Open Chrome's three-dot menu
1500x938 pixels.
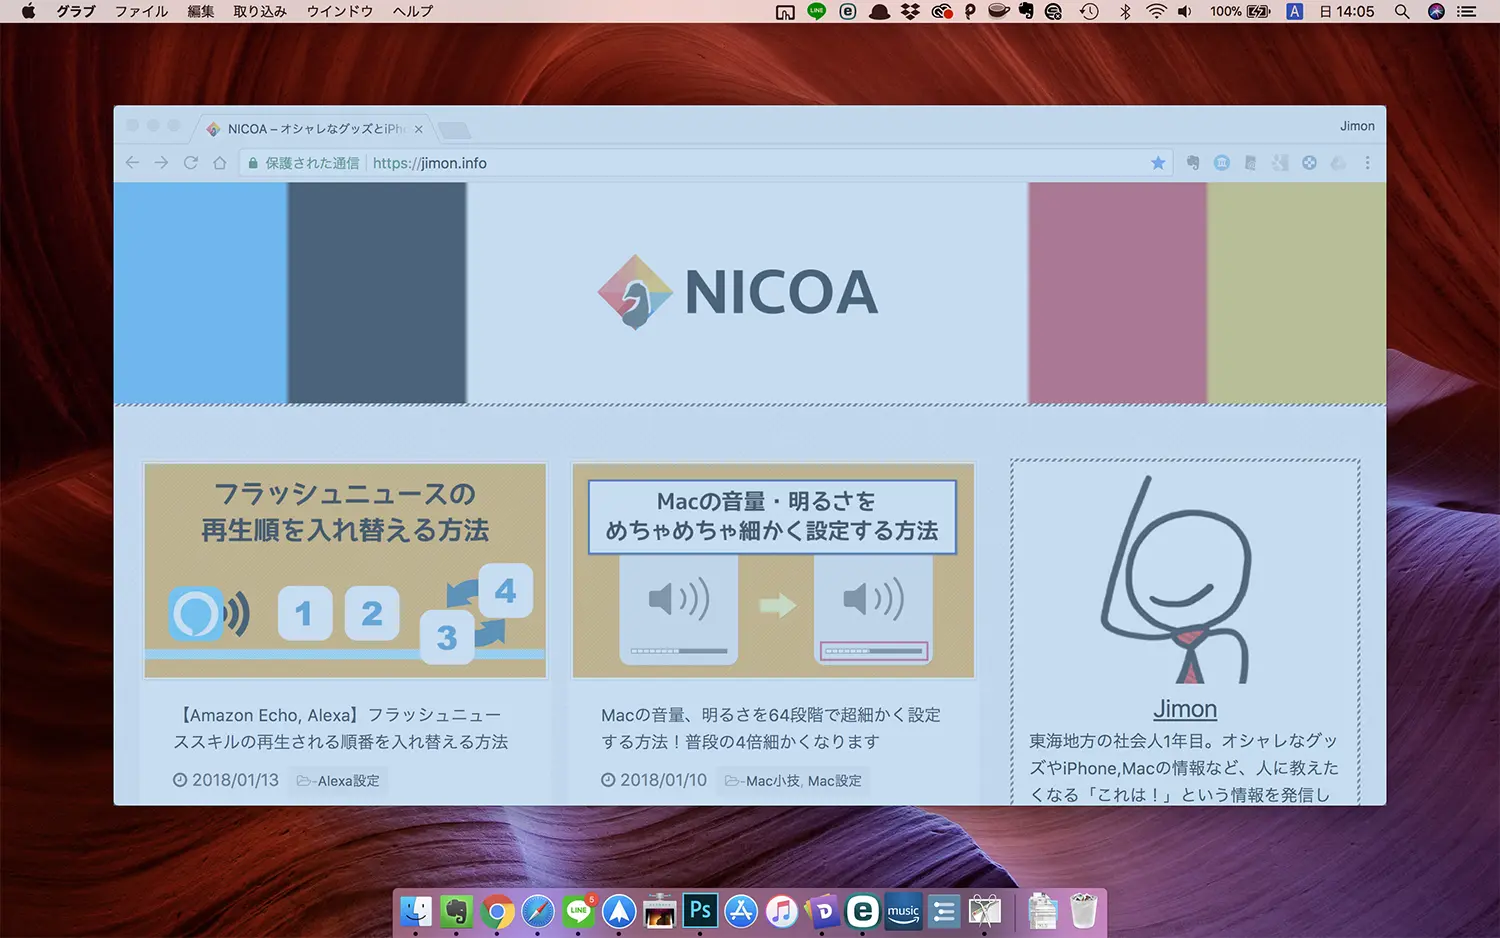pos(1367,163)
